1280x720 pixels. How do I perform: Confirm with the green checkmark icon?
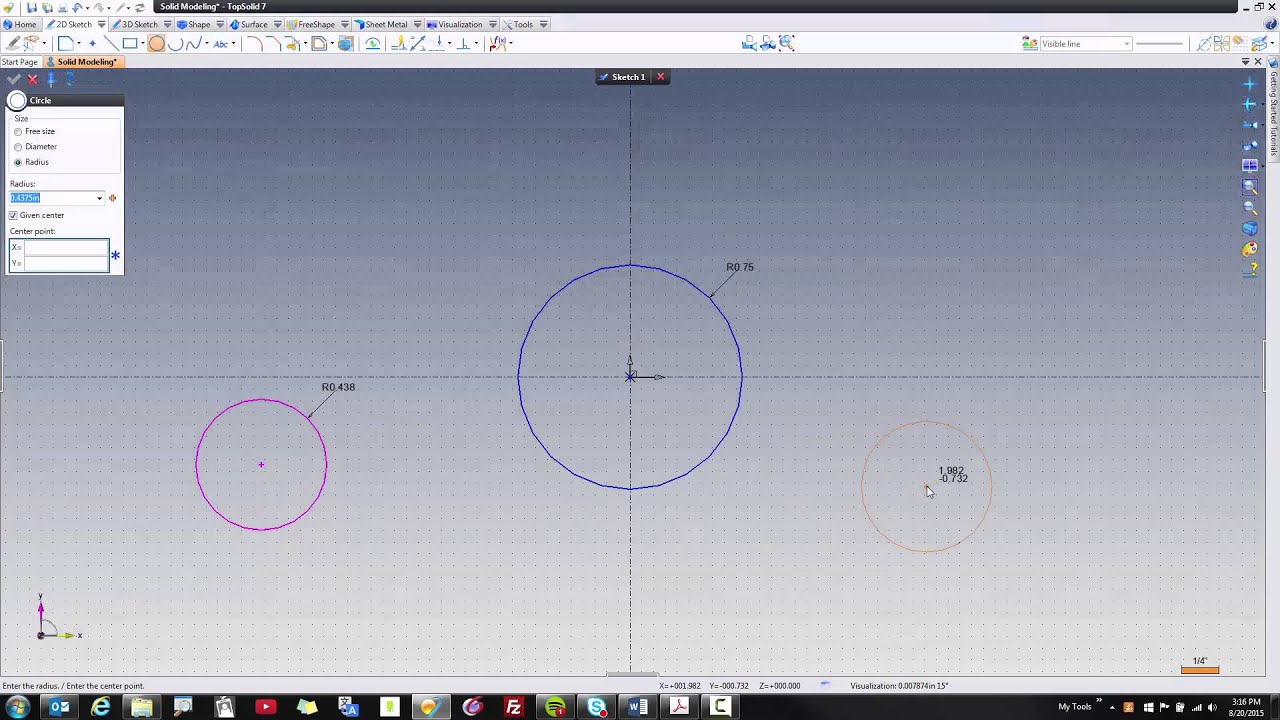pyautogui.click(x=13, y=79)
